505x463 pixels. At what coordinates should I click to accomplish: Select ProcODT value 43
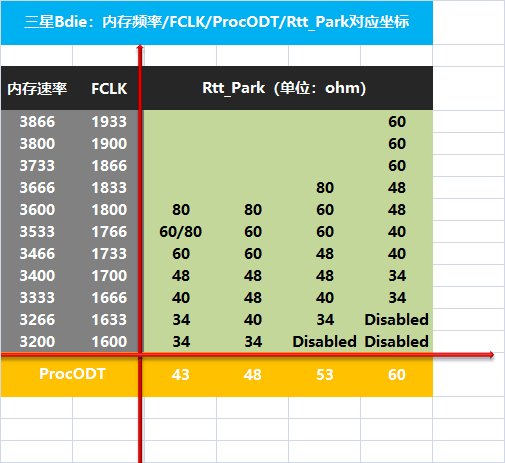click(180, 375)
